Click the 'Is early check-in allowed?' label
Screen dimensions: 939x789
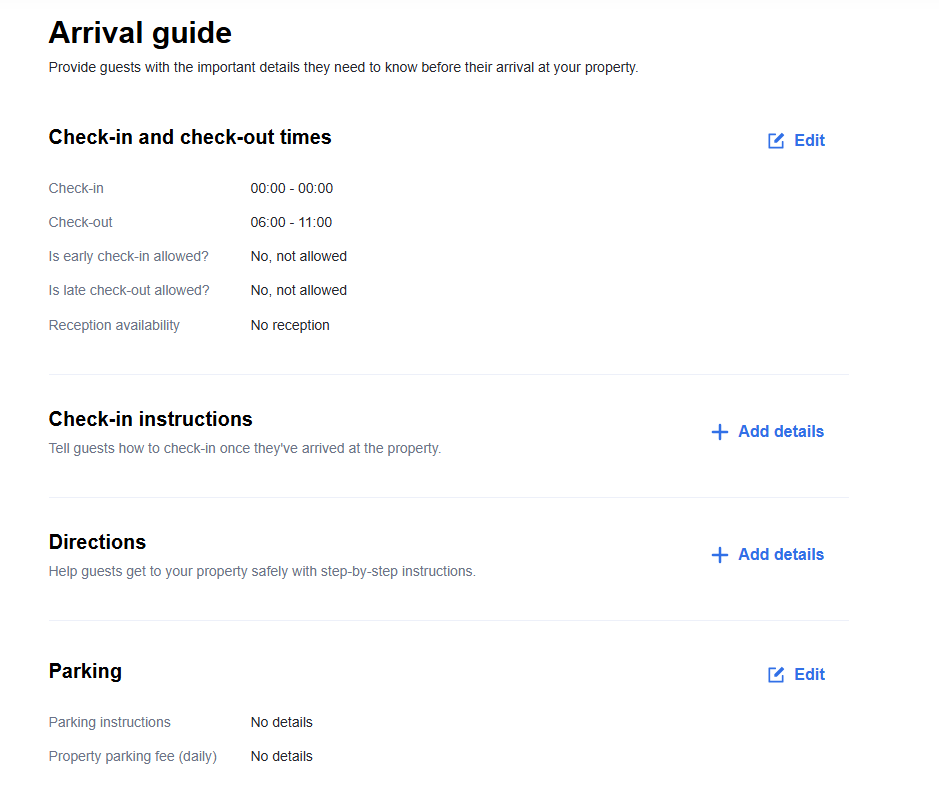pos(128,256)
